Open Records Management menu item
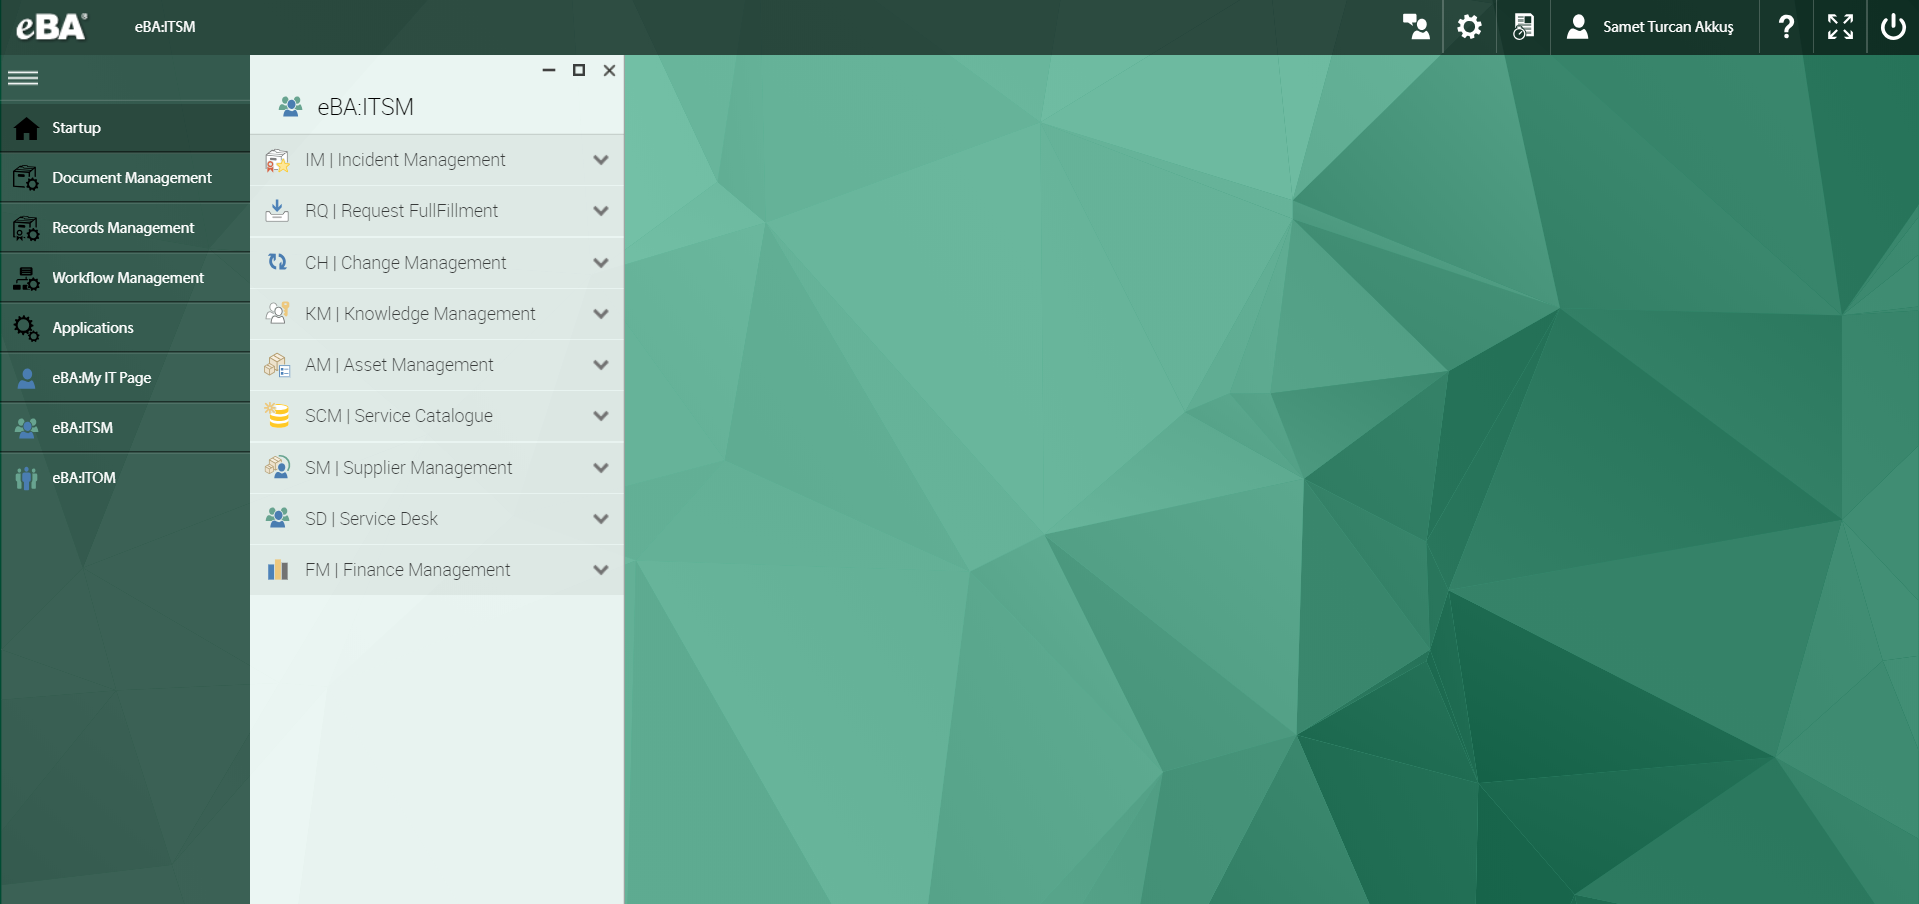The image size is (1919, 904). click(125, 228)
